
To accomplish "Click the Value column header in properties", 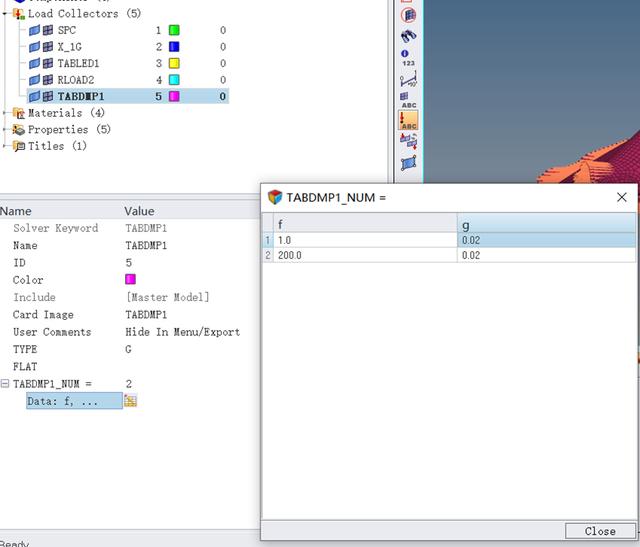I will pos(139,211).
